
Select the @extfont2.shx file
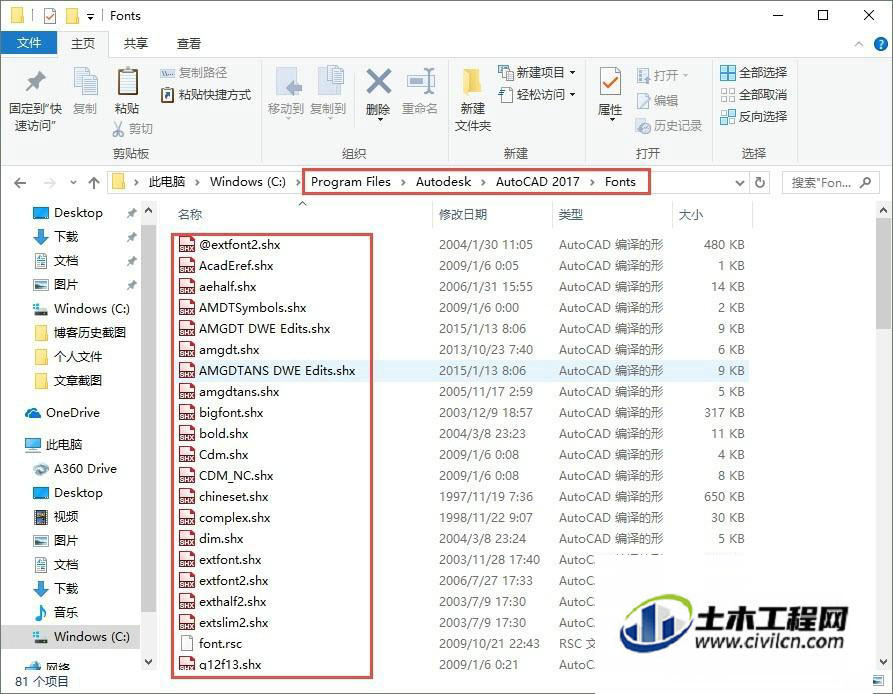click(239, 245)
